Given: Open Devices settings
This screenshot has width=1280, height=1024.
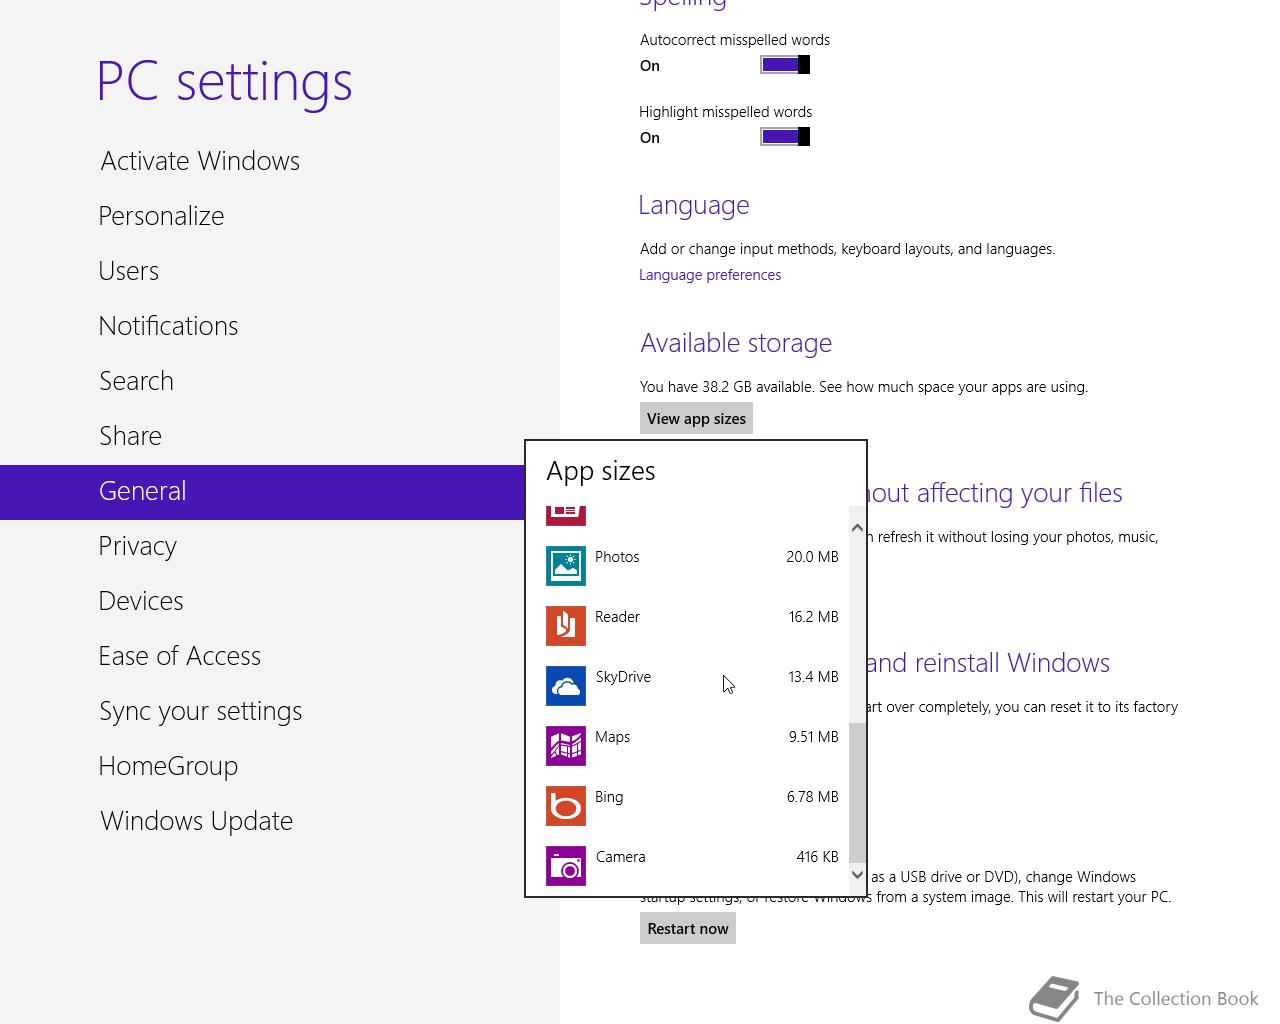Looking at the screenshot, I should pos(141,601).
